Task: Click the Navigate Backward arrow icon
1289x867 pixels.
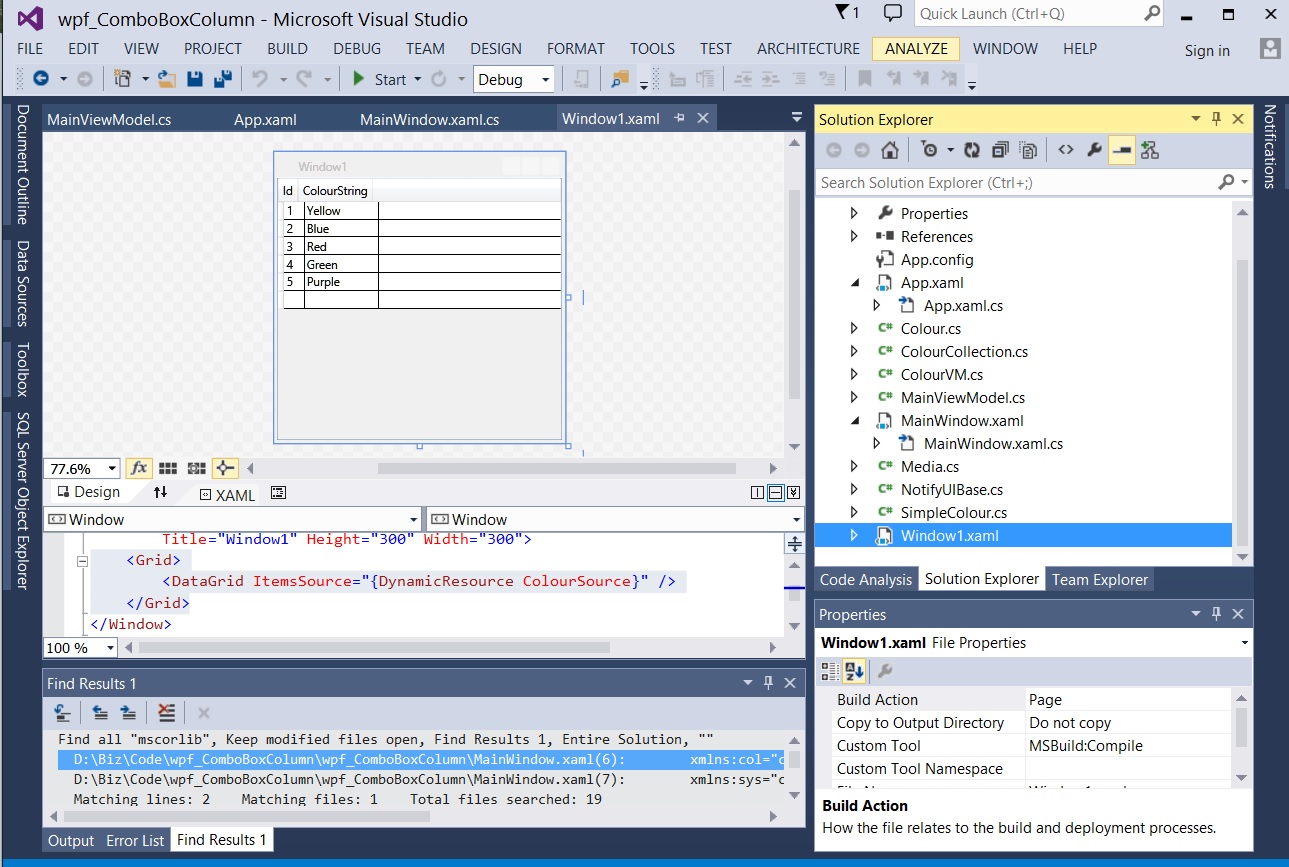Action: tap(41, 79)
